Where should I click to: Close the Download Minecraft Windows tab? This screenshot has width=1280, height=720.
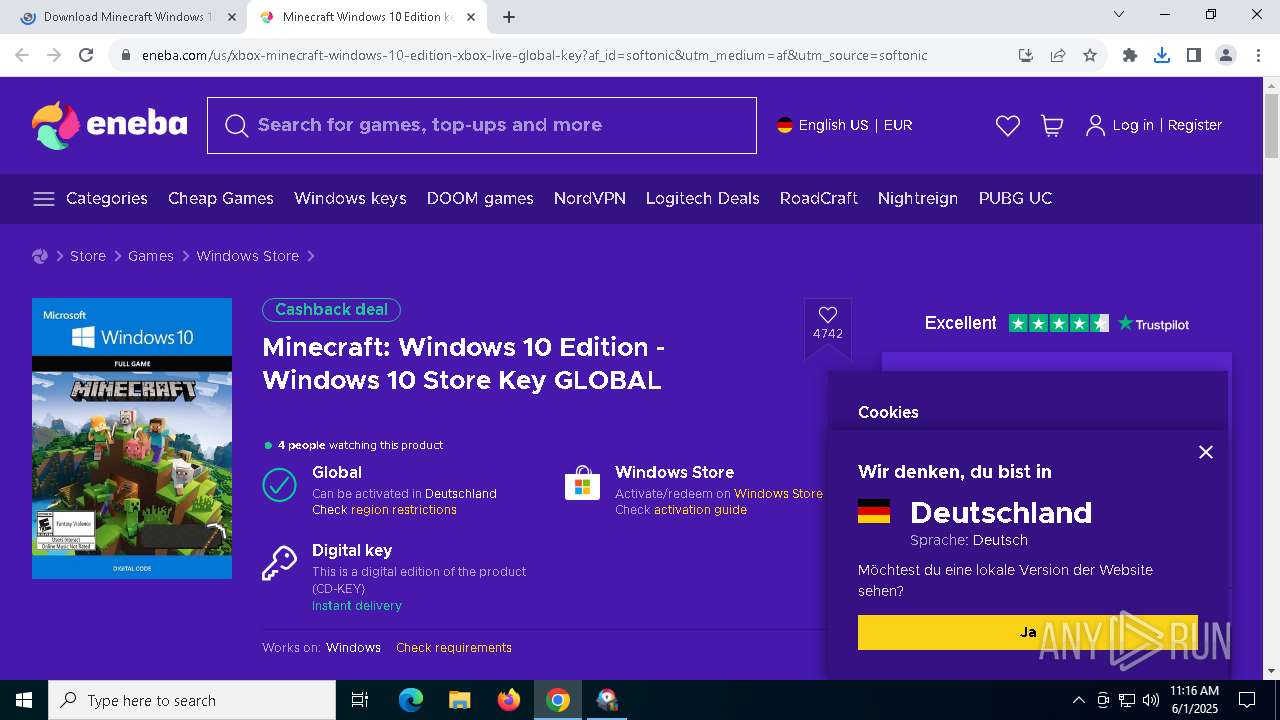click(x=232, y=17)
